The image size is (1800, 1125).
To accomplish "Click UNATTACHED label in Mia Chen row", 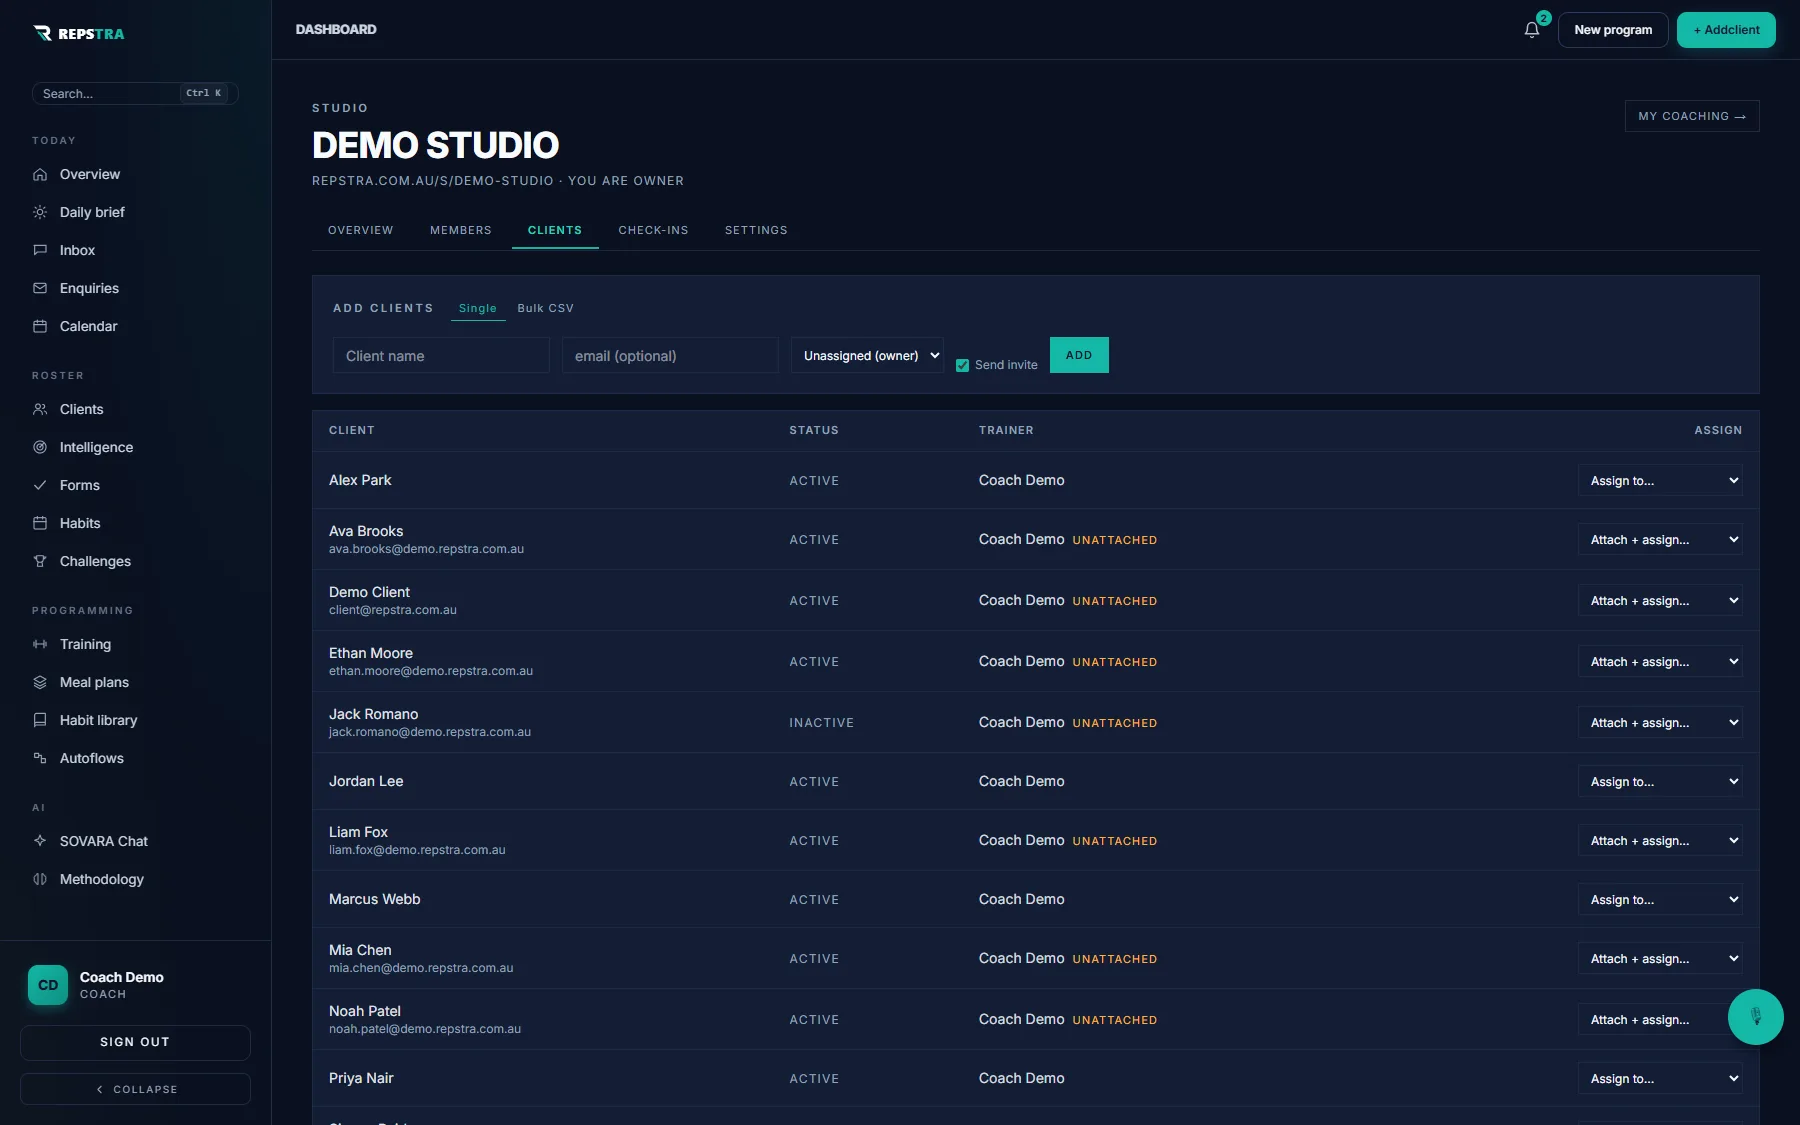I will (x=1115, y=959).
